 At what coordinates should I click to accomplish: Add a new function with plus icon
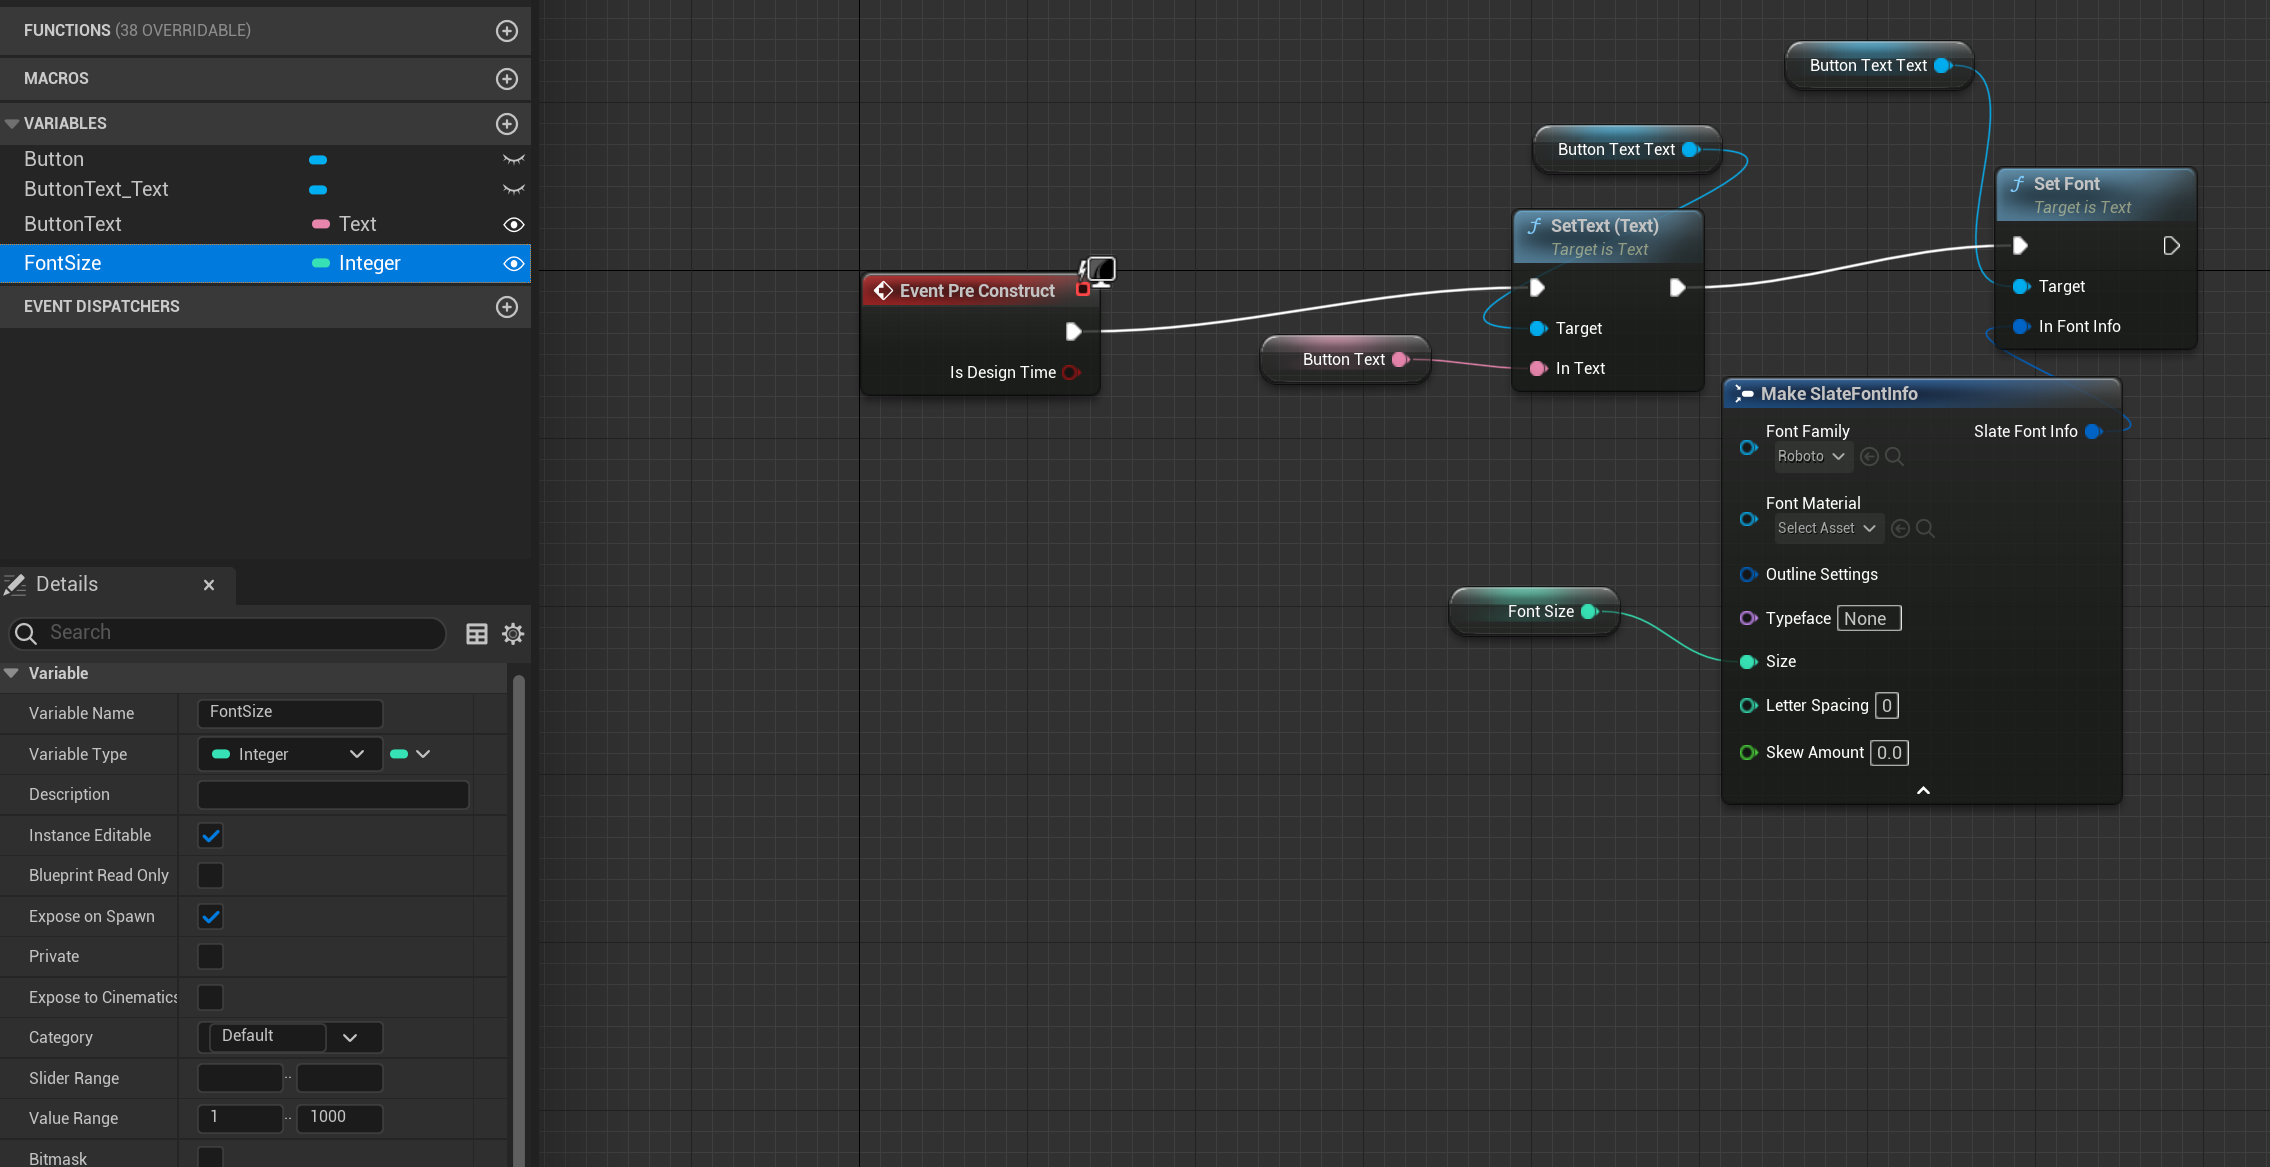(x=507, y=31)
